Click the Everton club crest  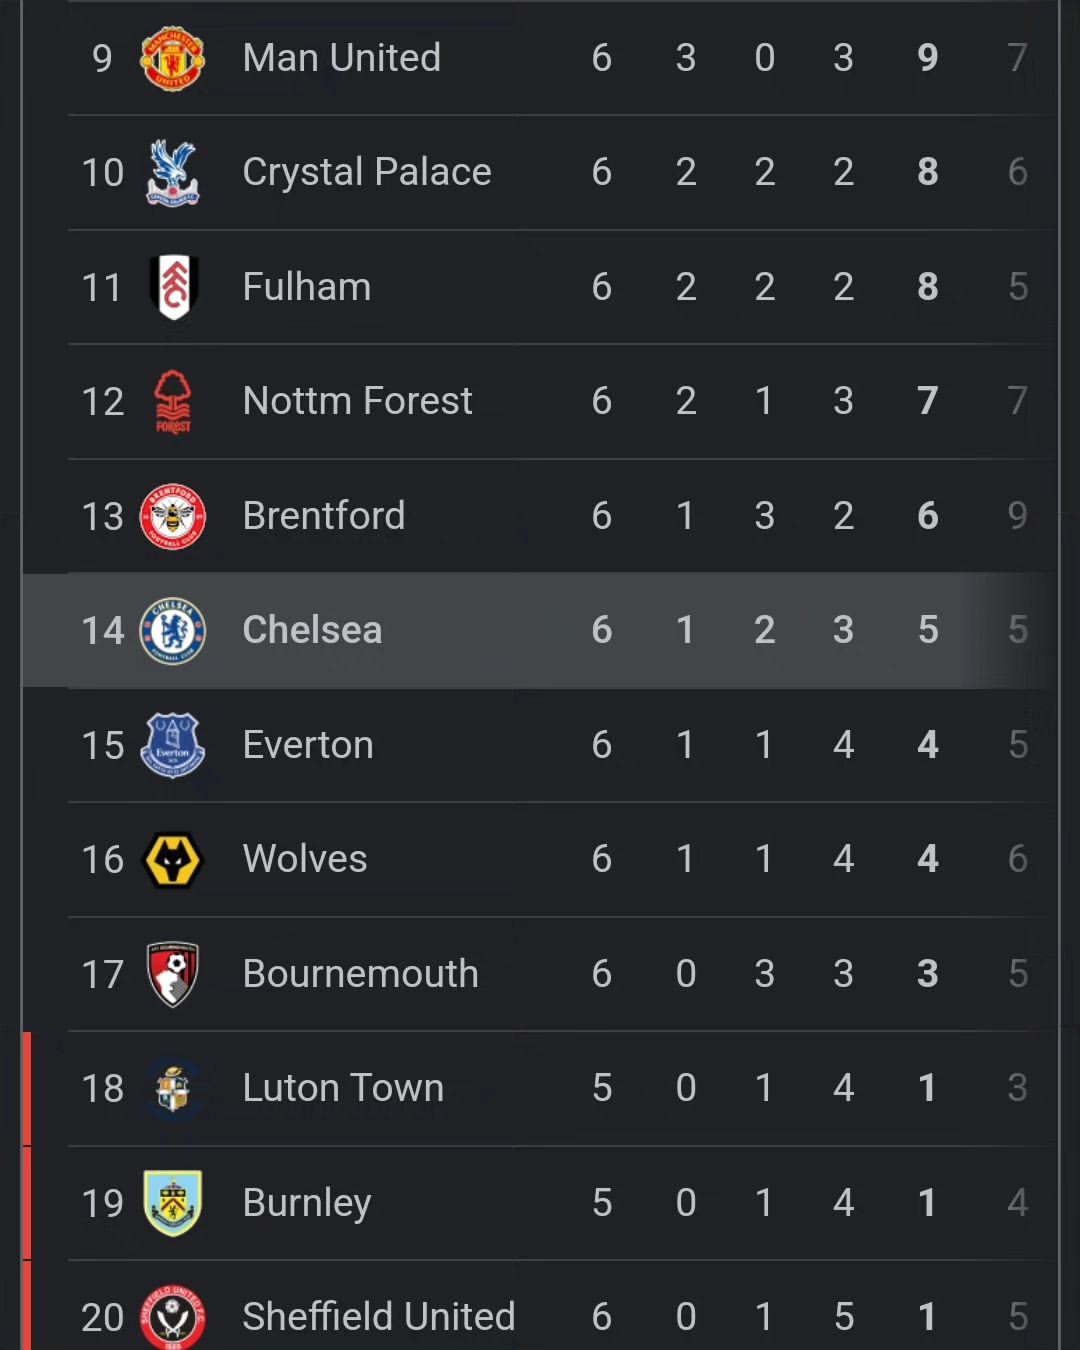173,745
